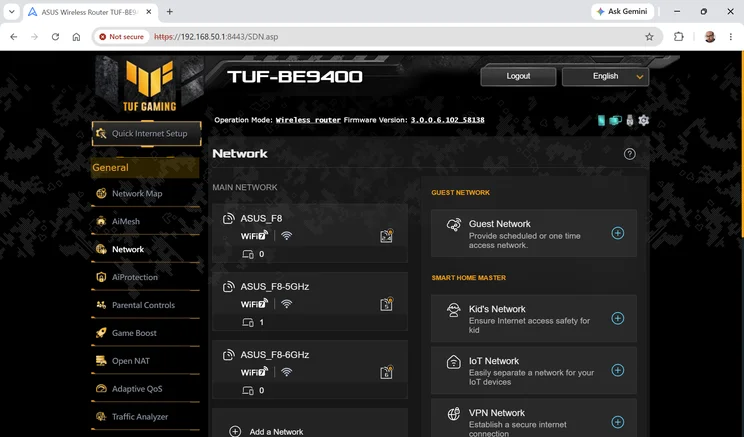The image size is (744, 437).
Task: Open Game Boost page
Action: point(134,333)
